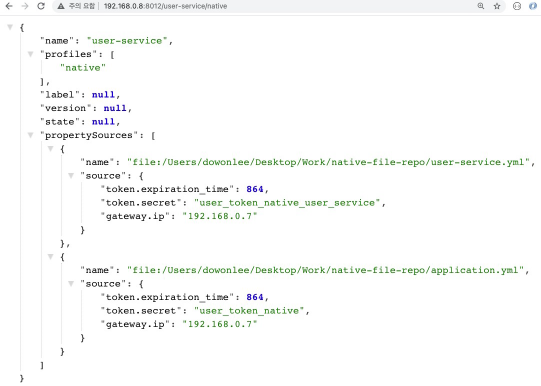
Task: Click the browser forward arrow
Action: pyautogui.click(x=25, y=6)
